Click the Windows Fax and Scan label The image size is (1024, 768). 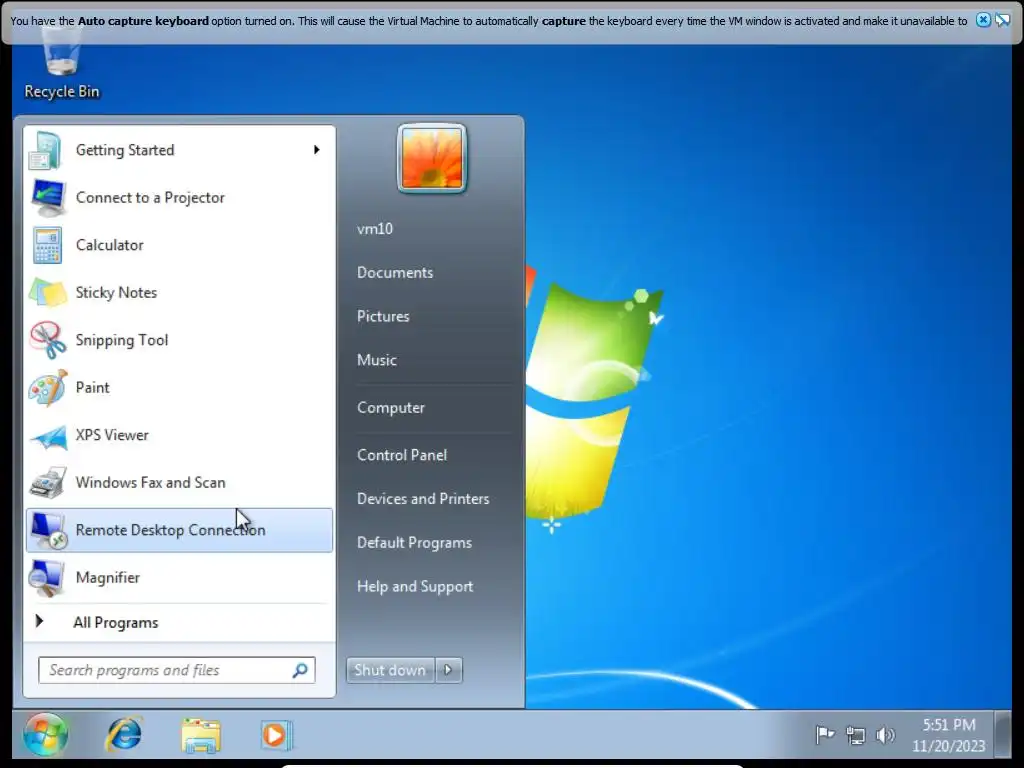151,483
